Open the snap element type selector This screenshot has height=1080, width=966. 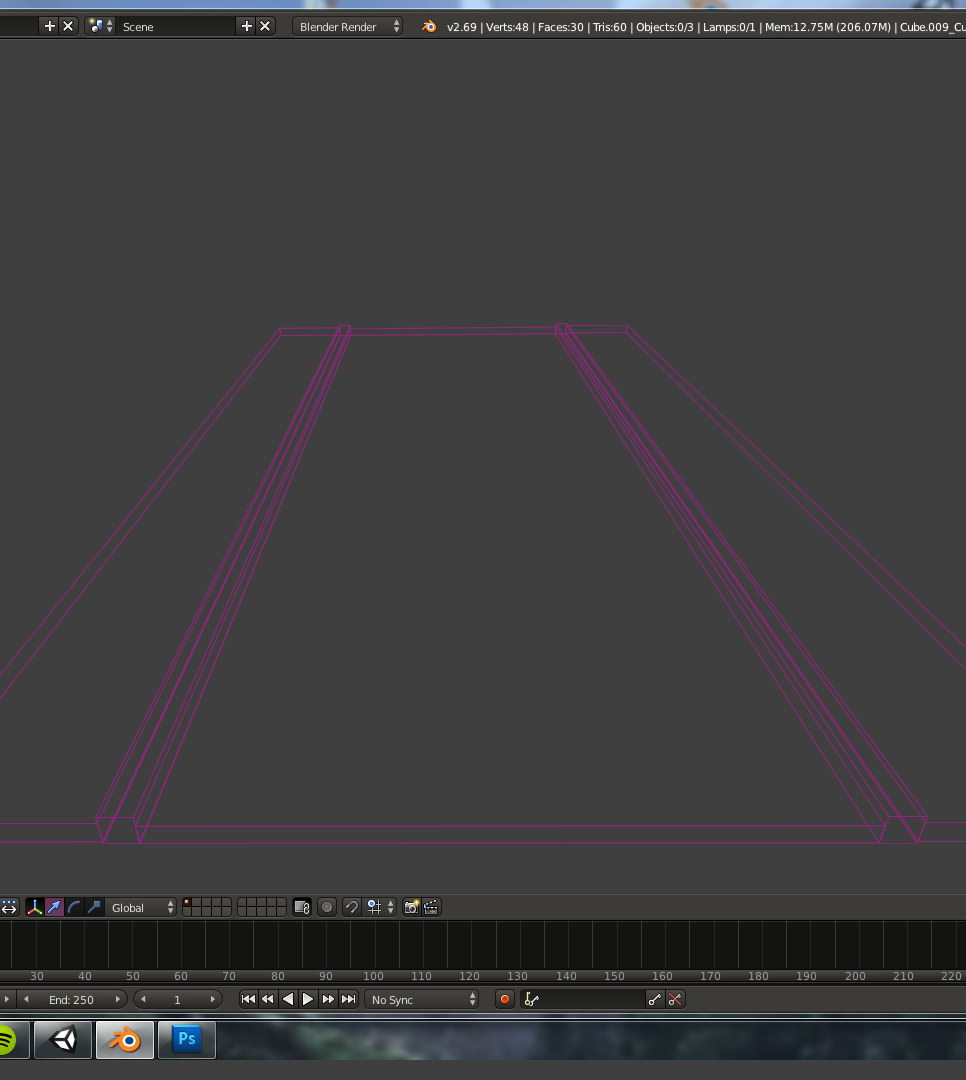click(x=380, y=907)
